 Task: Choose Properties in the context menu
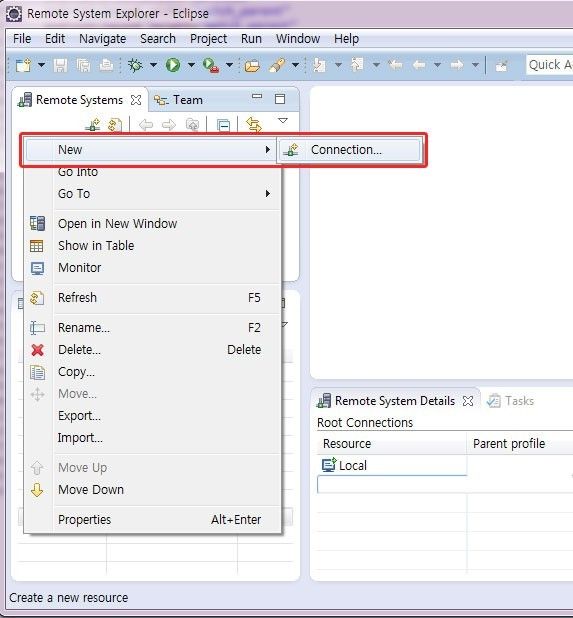[153, 519]
